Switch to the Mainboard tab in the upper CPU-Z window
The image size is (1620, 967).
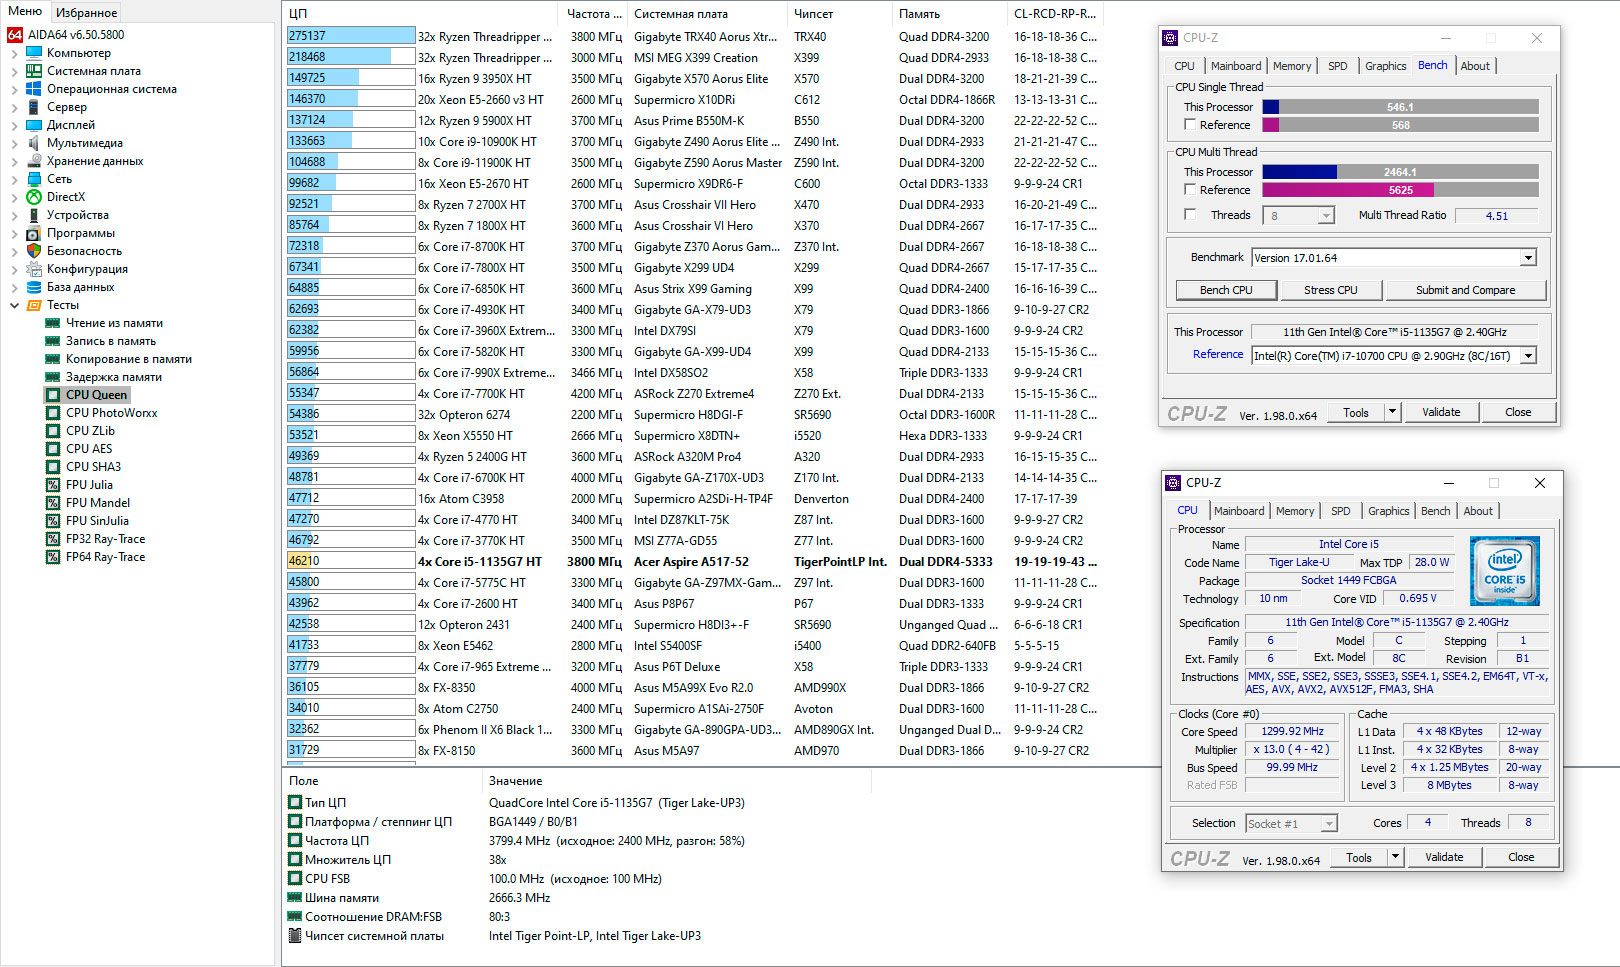click(x=1235, y=66)
